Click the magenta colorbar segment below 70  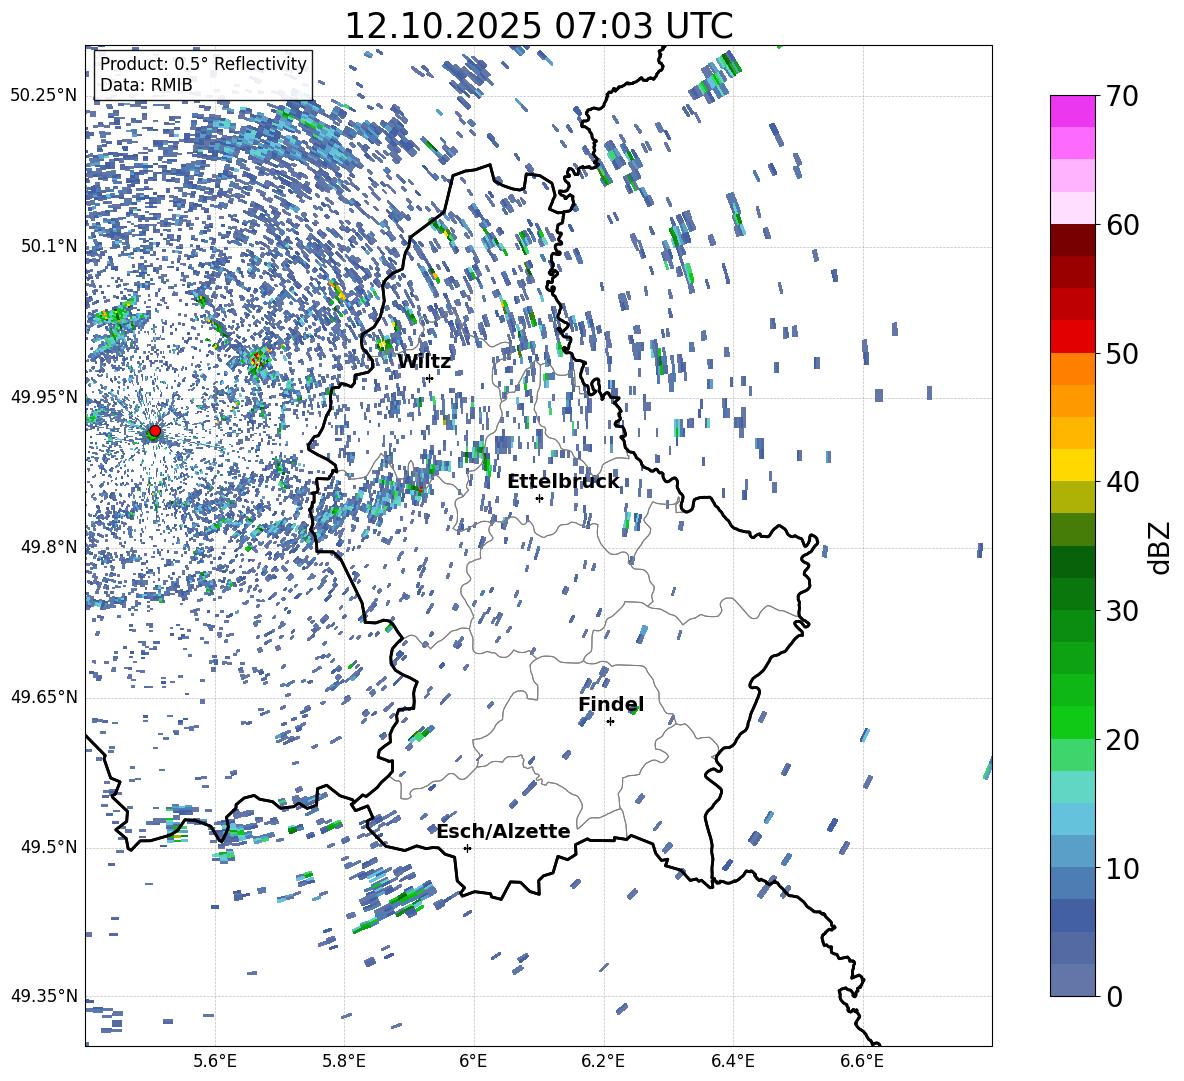point(1073,112)
